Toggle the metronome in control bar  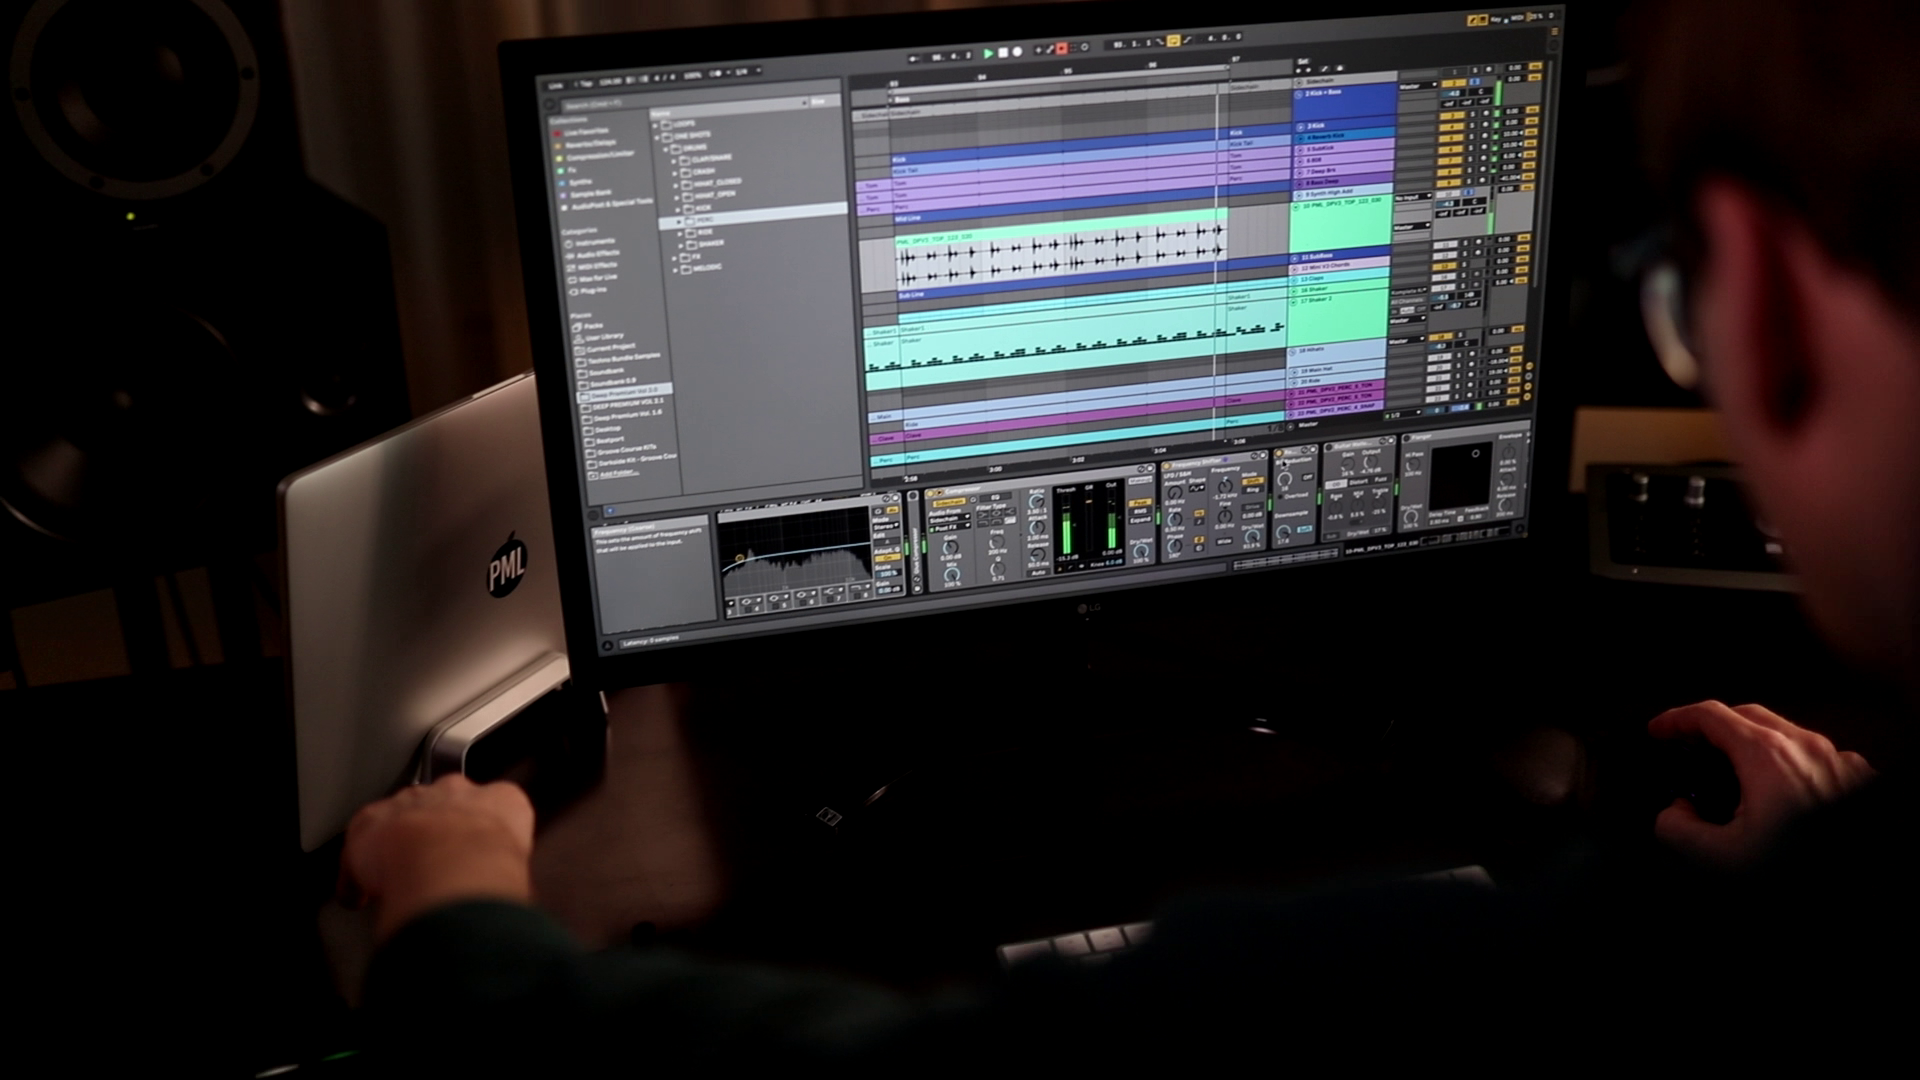pyautogui.click(x=715, y=73)
